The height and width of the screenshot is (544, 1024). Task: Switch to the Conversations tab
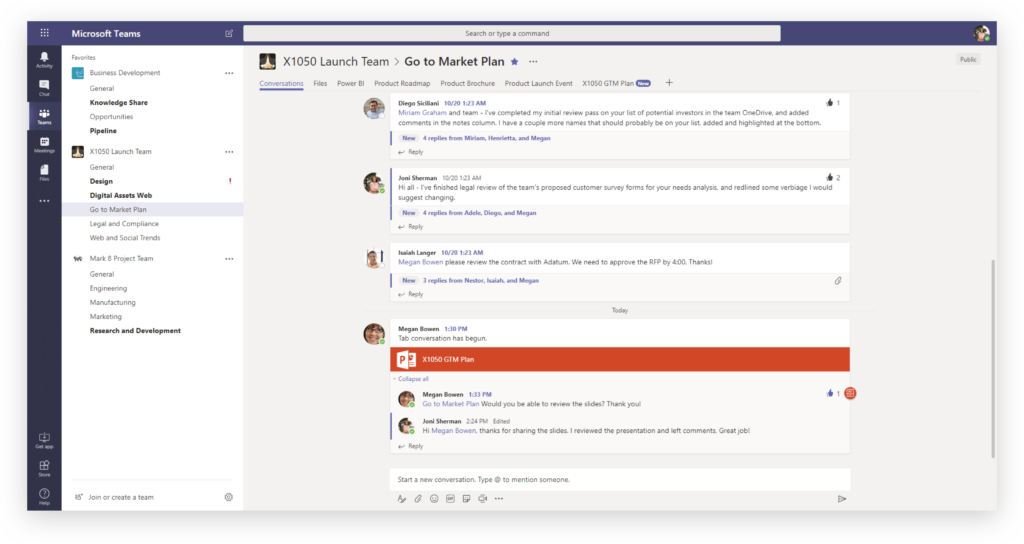coord(281,84)
